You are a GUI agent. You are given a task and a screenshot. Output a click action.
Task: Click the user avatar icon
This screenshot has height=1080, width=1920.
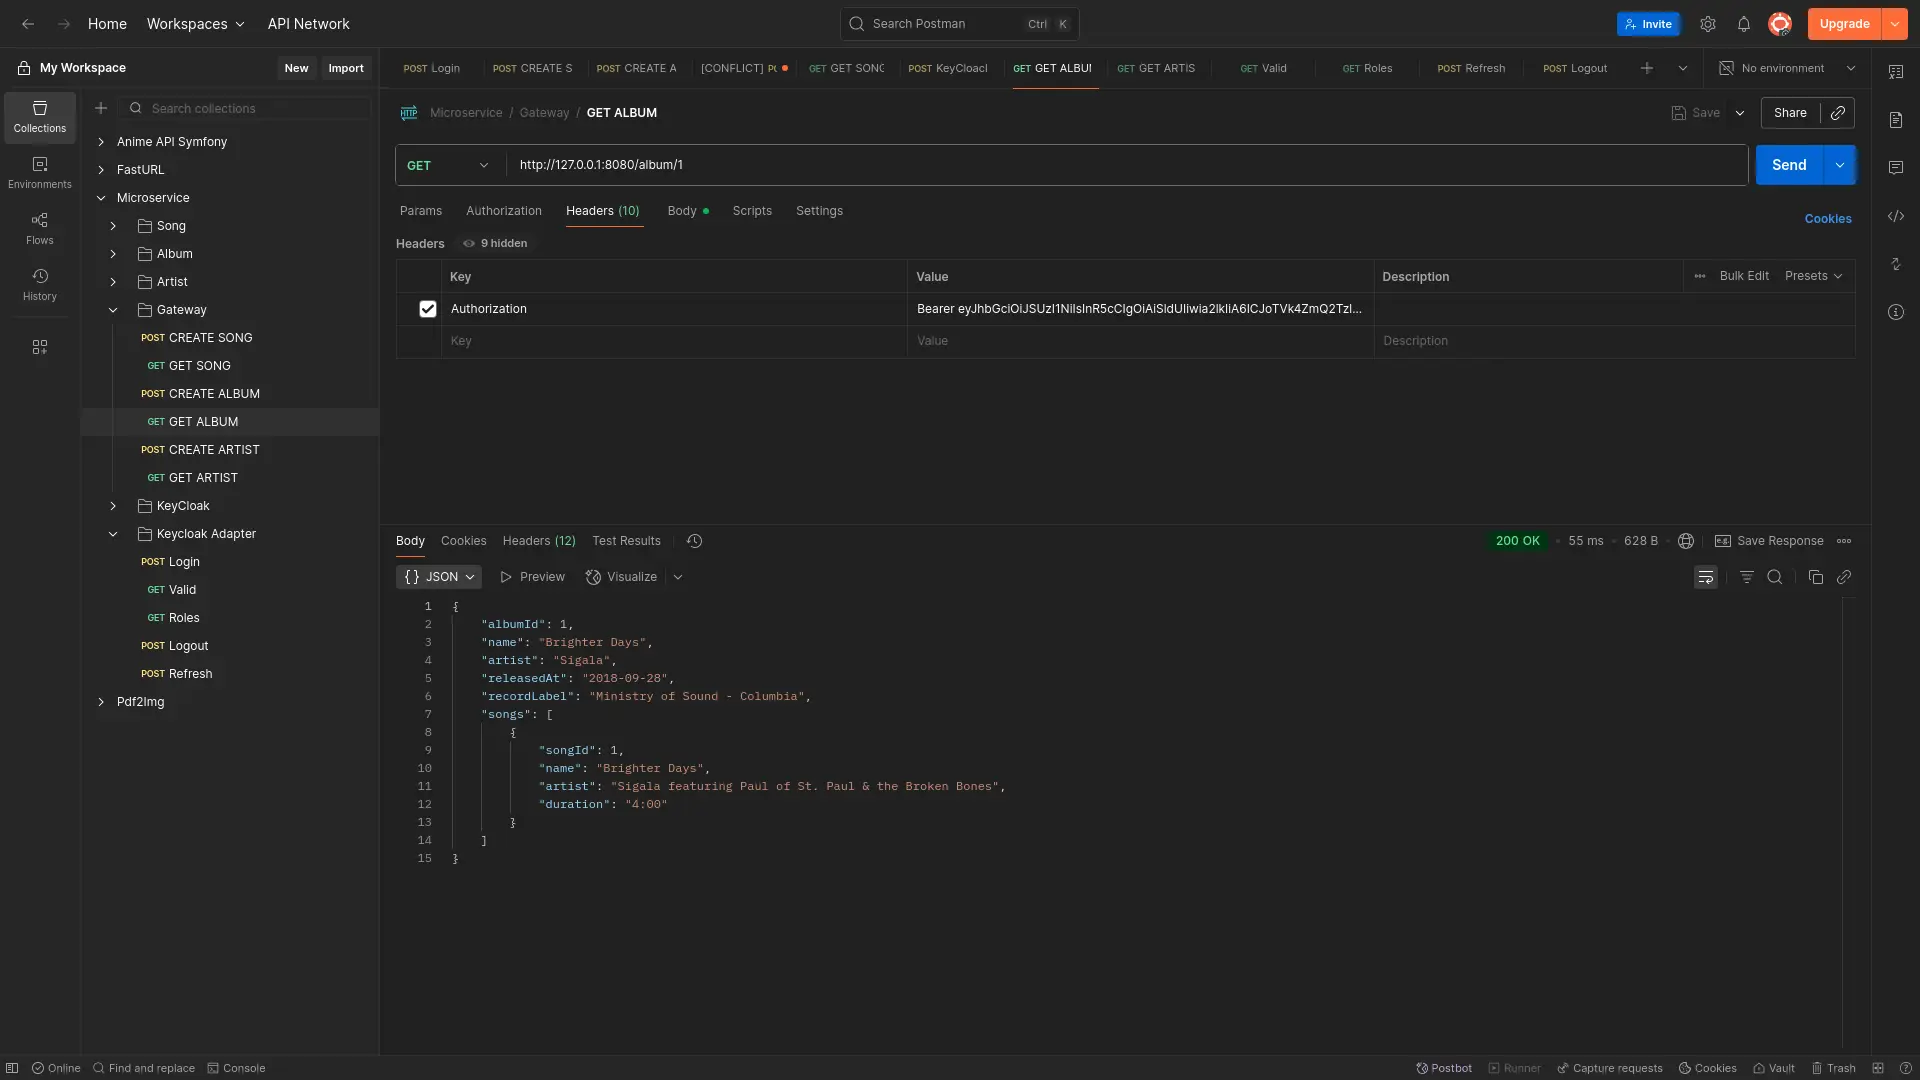[1780, 24]
